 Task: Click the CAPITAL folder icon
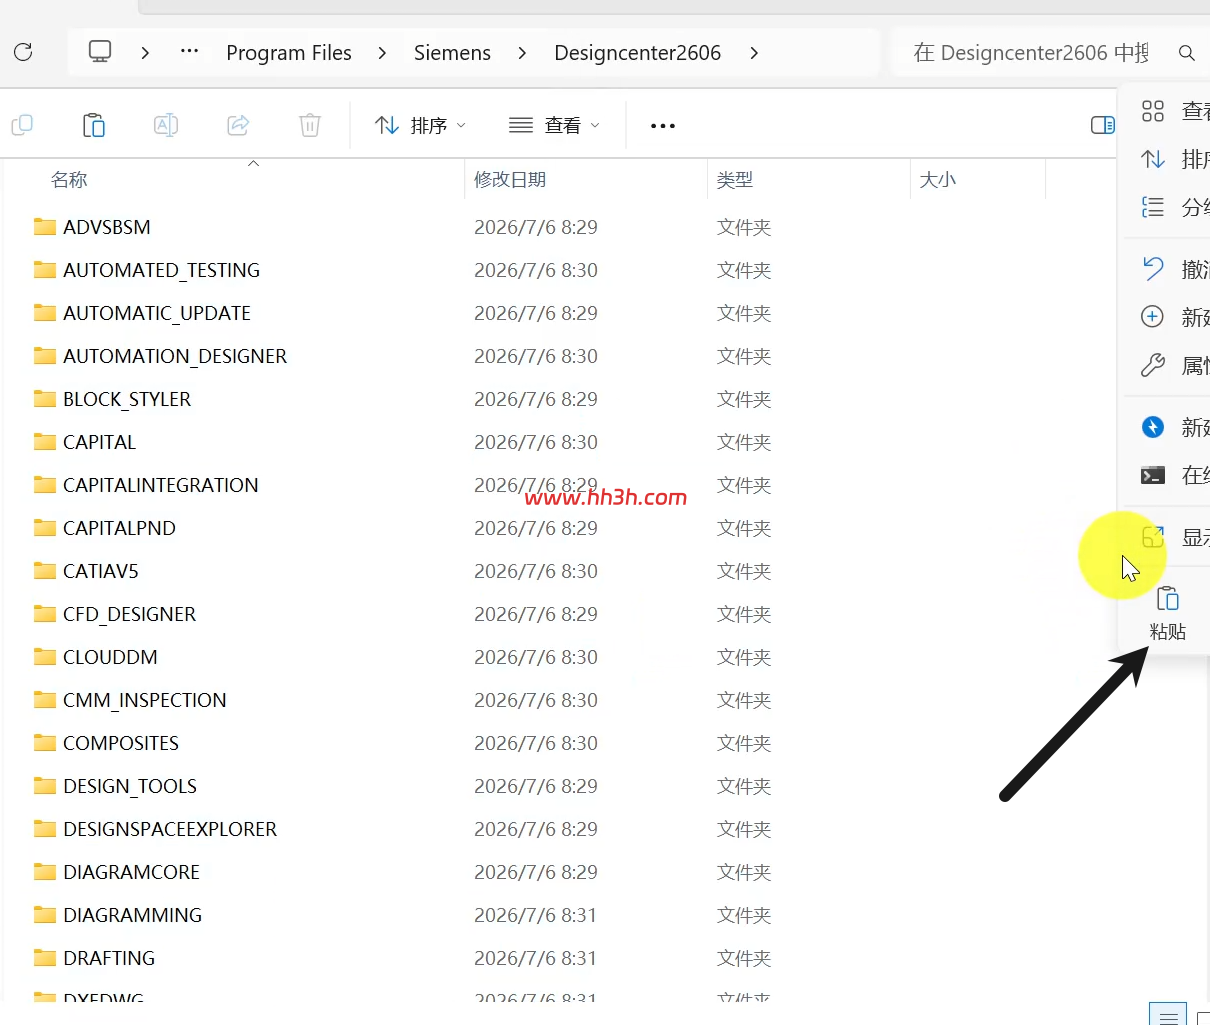coord(45,442)
